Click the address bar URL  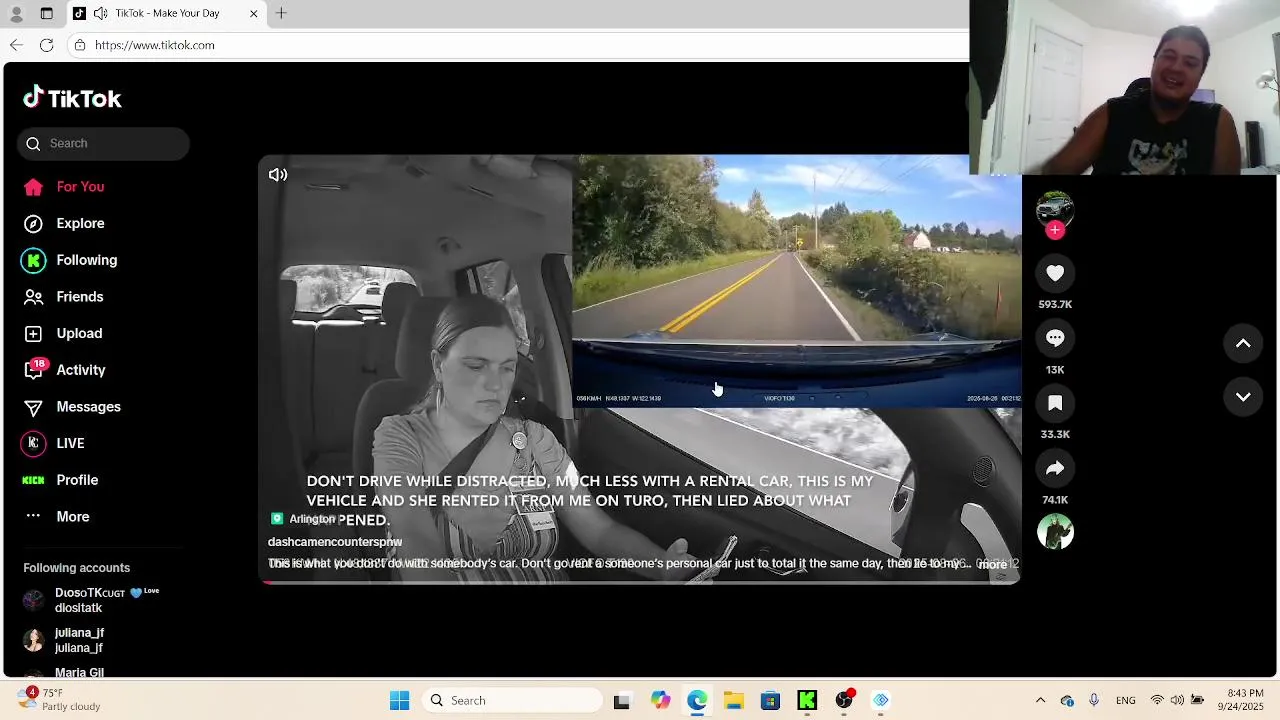(x=155, y=45)
